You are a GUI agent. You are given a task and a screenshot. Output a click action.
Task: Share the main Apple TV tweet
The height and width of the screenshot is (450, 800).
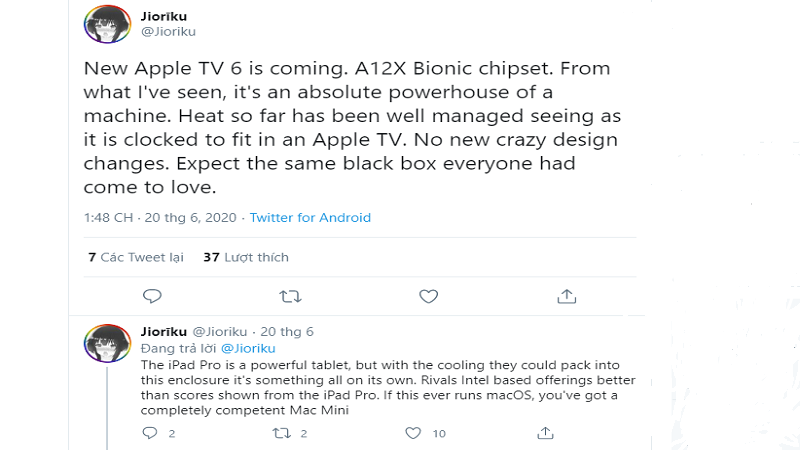point(566,296)
